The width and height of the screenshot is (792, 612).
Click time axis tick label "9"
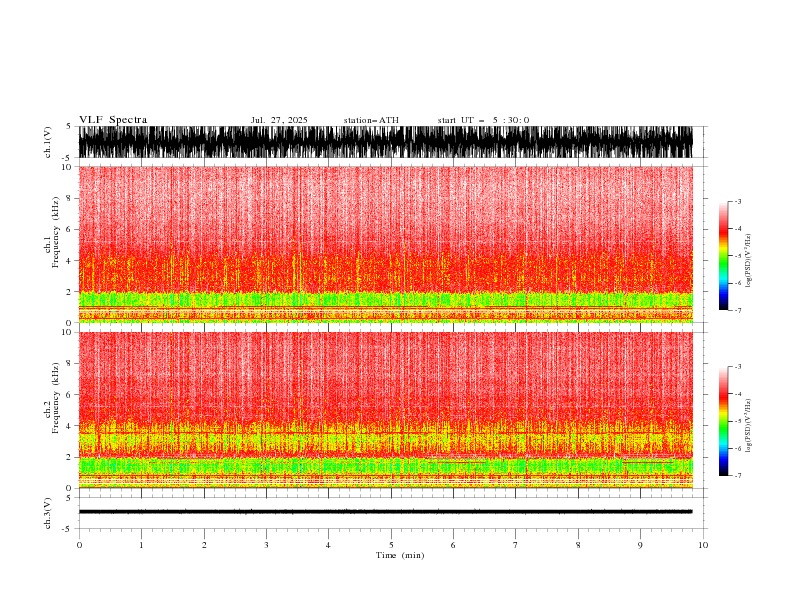click(640, 545)
